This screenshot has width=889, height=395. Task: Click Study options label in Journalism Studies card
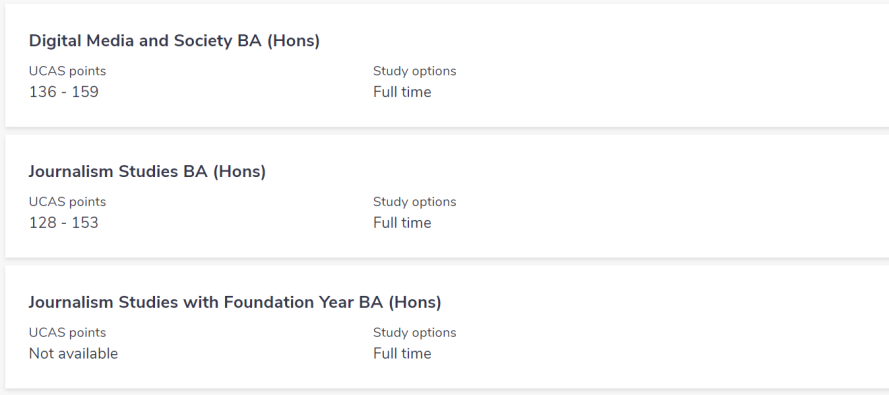[414, 202]
